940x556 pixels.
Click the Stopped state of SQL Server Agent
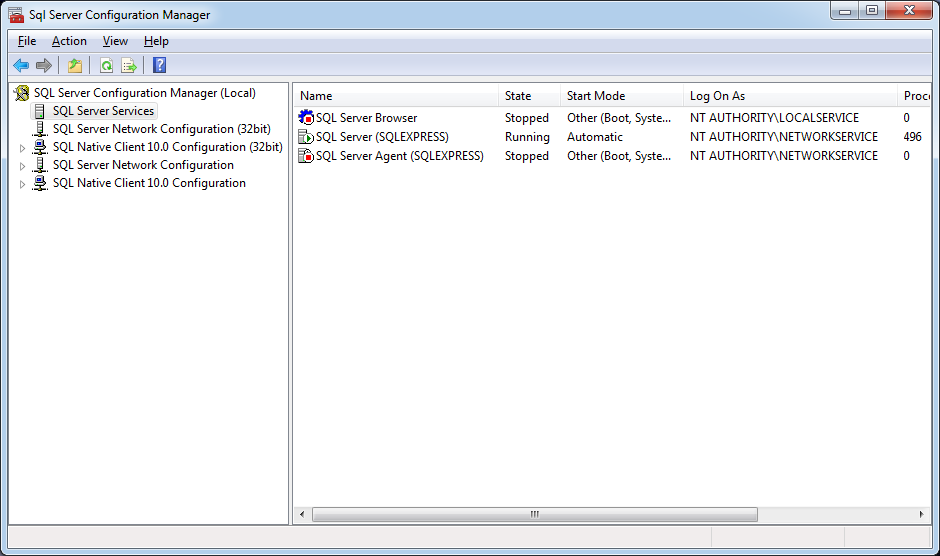click(x=526, y=156)
